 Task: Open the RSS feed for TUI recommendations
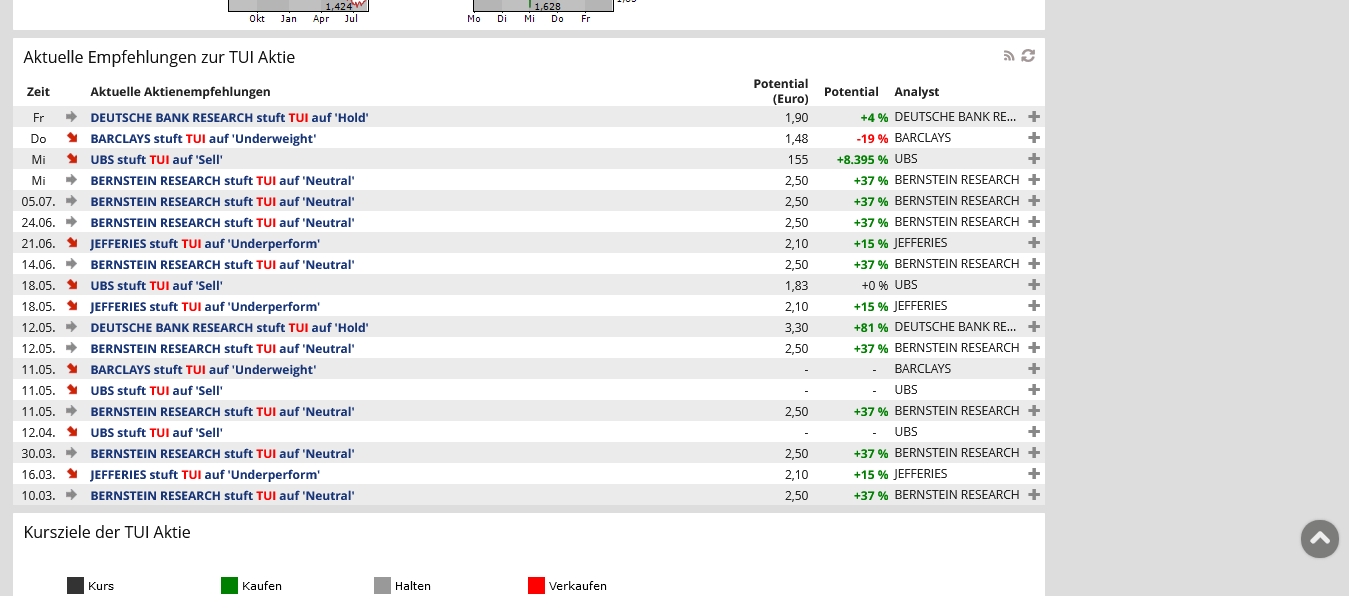pos(1009,56)
